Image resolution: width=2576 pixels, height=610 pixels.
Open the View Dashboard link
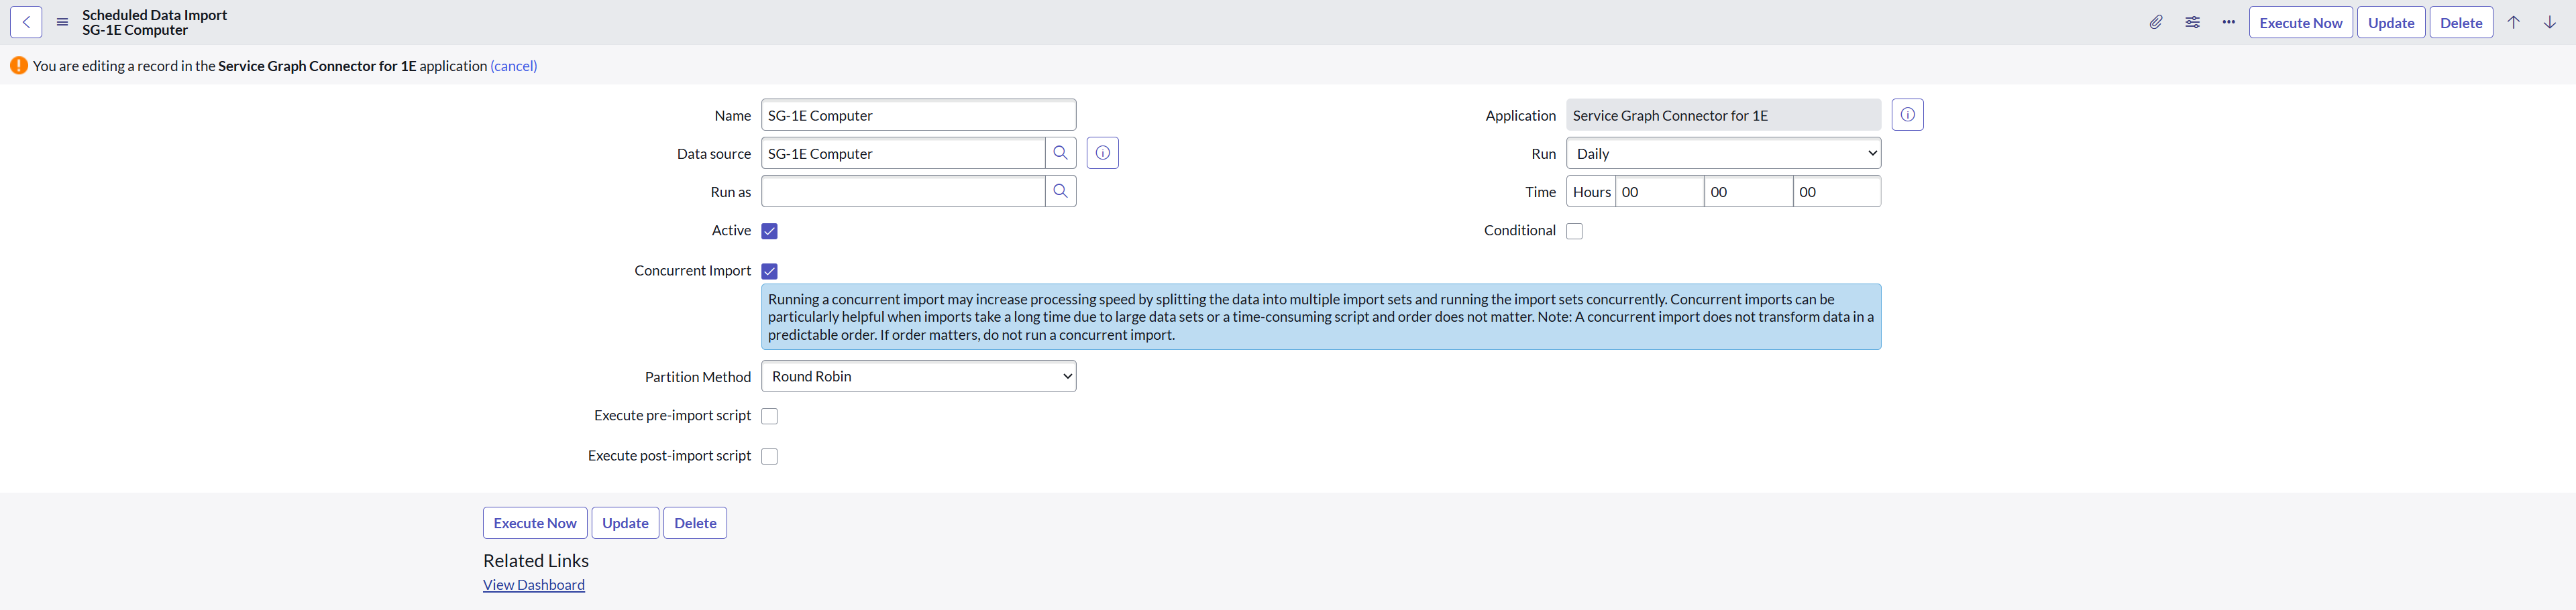point(533,585)
